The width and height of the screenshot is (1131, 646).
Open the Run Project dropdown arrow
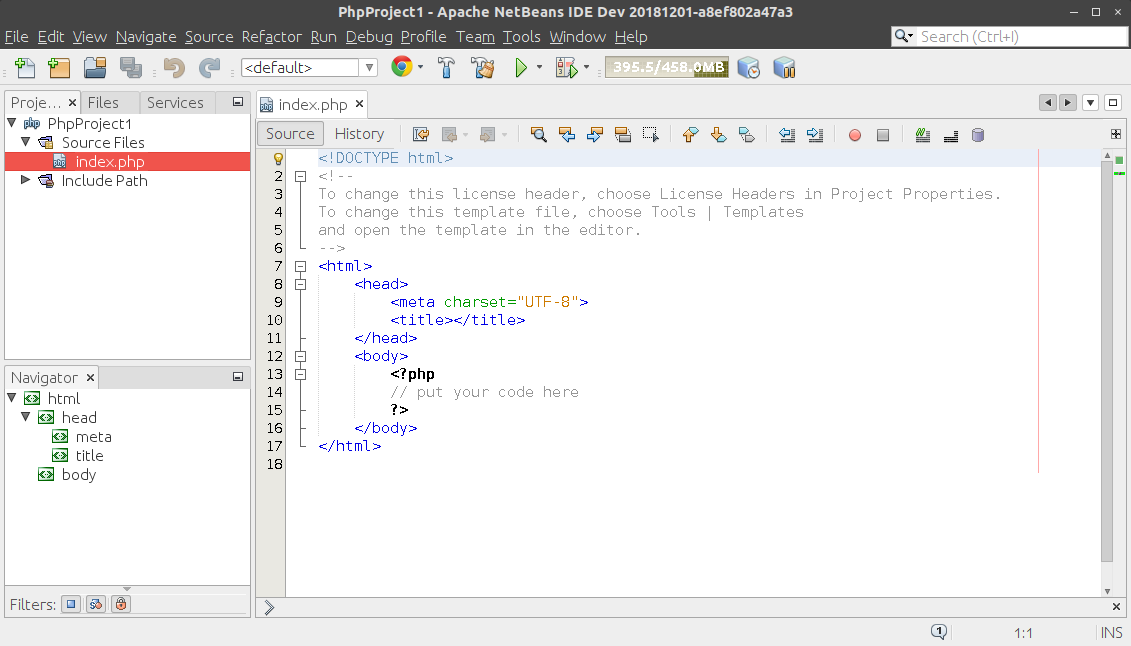(x=539, y=68)
